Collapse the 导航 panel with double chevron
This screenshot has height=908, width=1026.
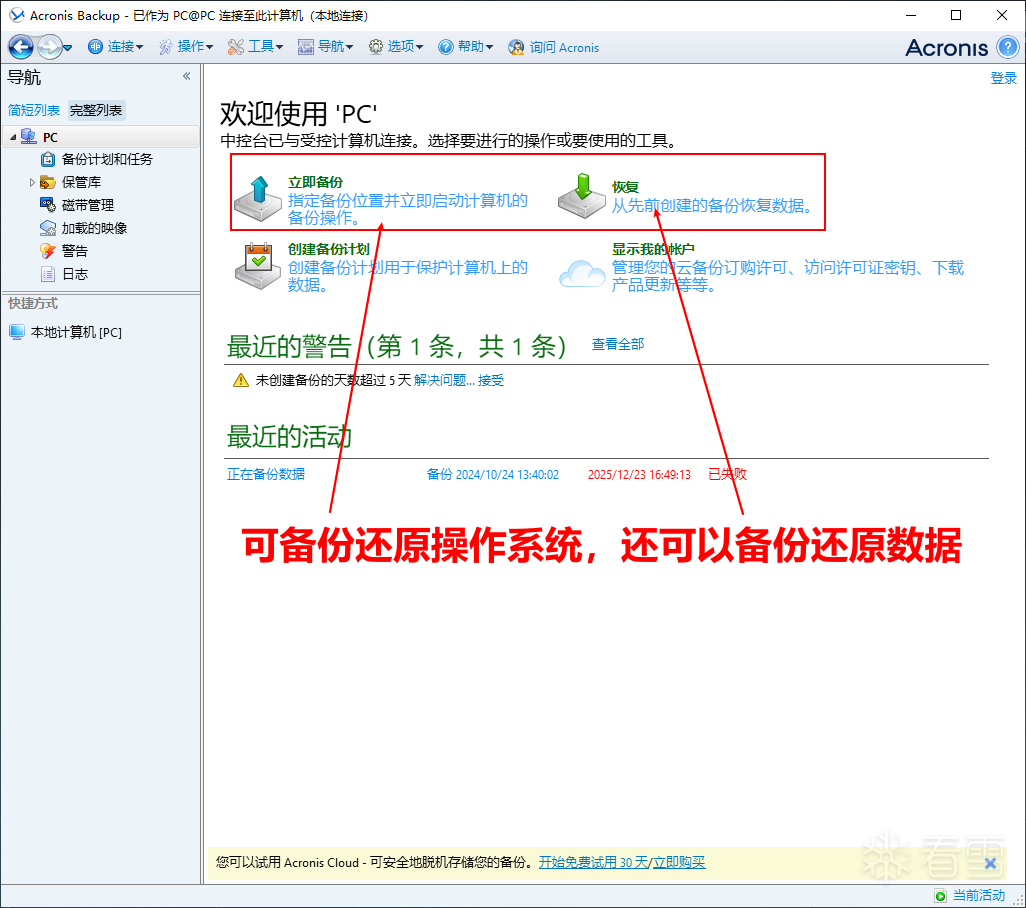point(186,77)
